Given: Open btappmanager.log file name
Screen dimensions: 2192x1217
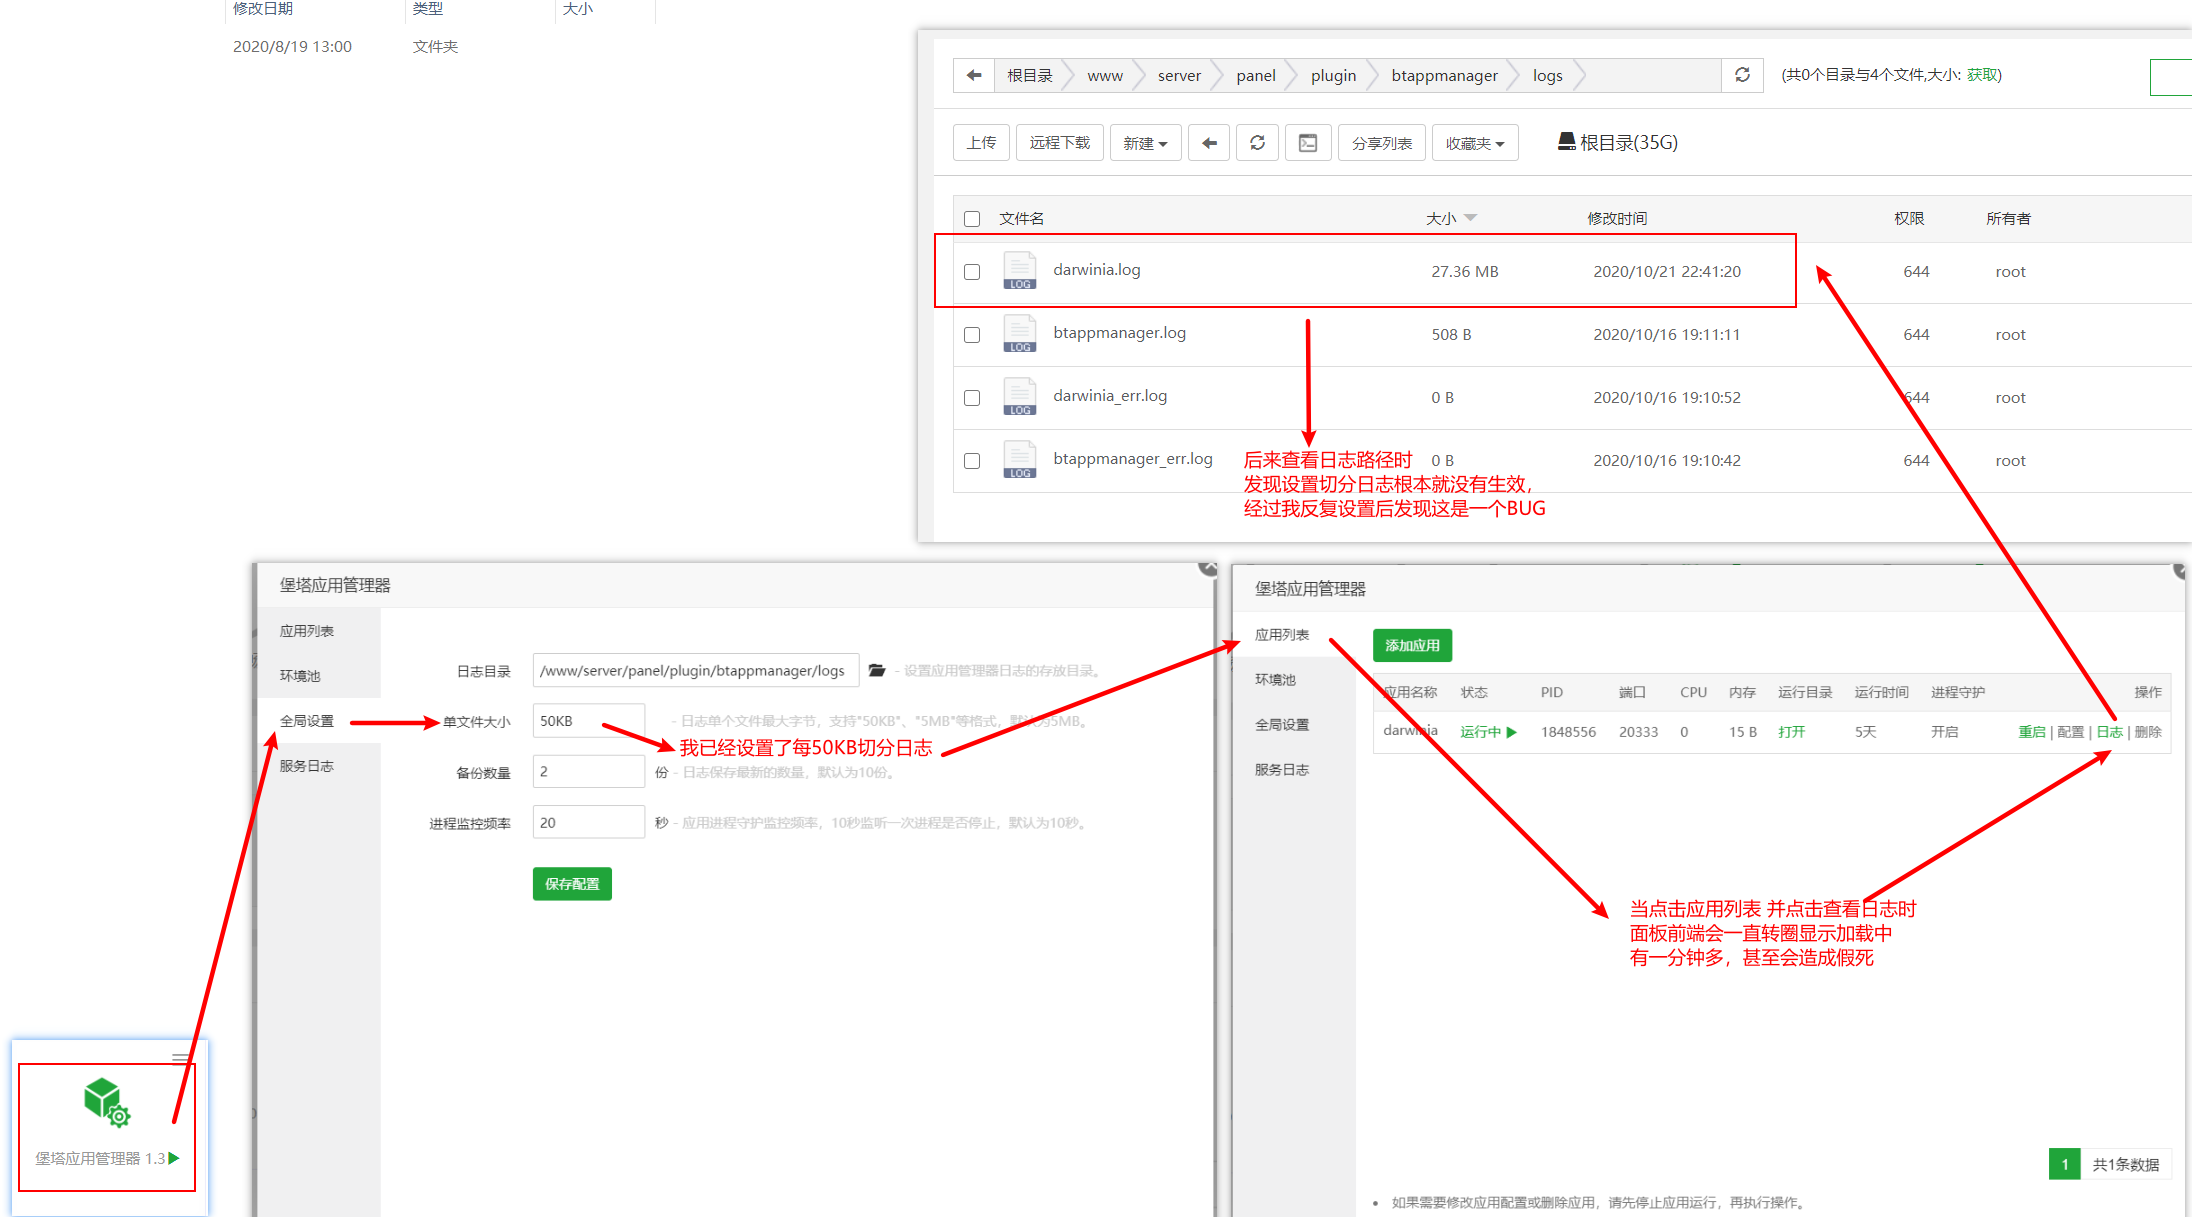Looking at the screenshot, I should point(1120,333).
